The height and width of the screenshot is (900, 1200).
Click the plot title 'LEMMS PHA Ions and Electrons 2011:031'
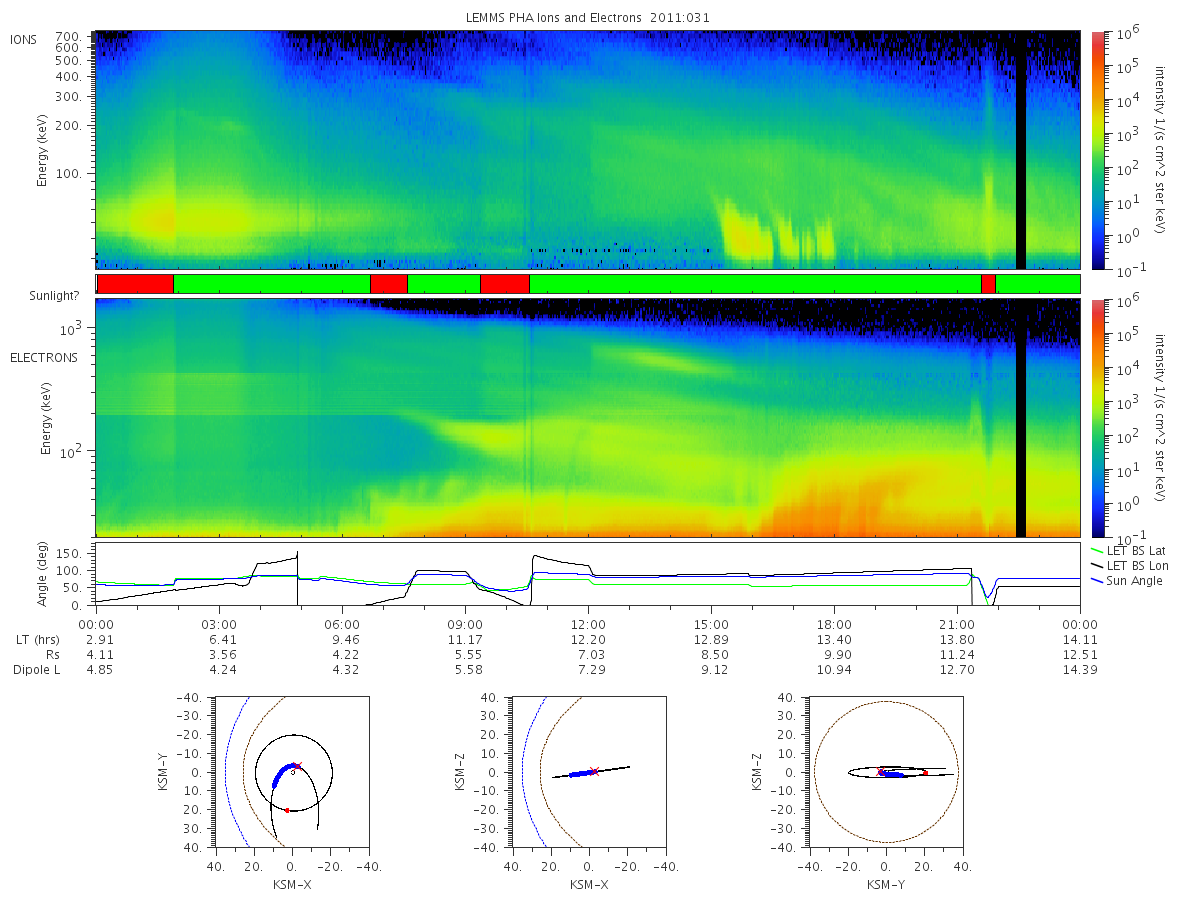tap(587, 18)
